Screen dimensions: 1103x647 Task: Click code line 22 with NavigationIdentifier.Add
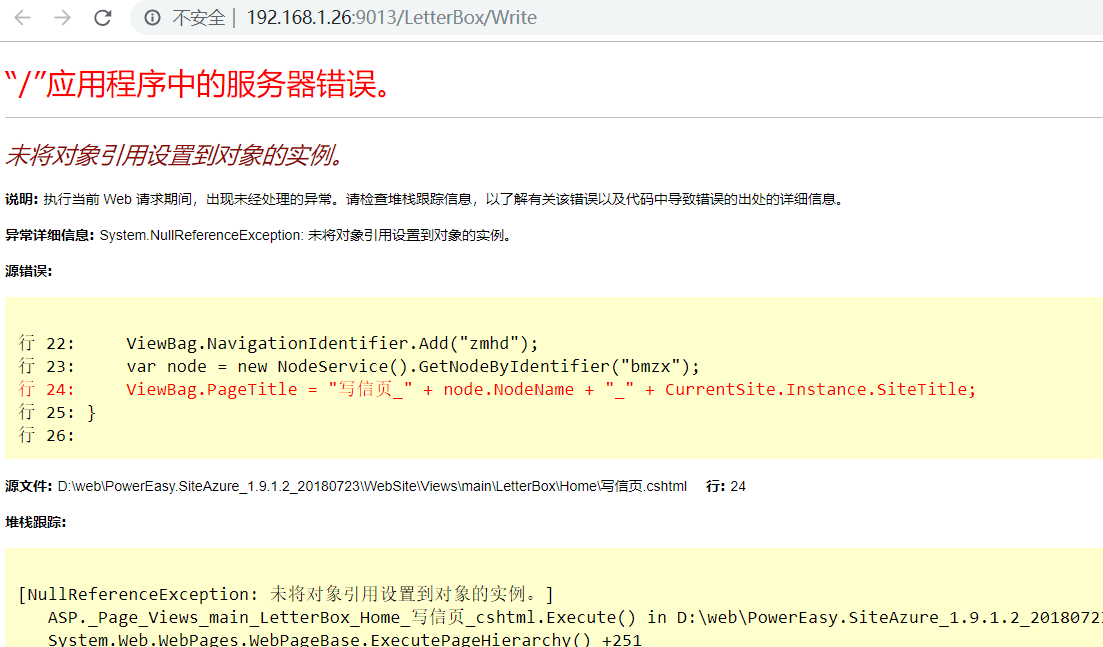[332, 343]
